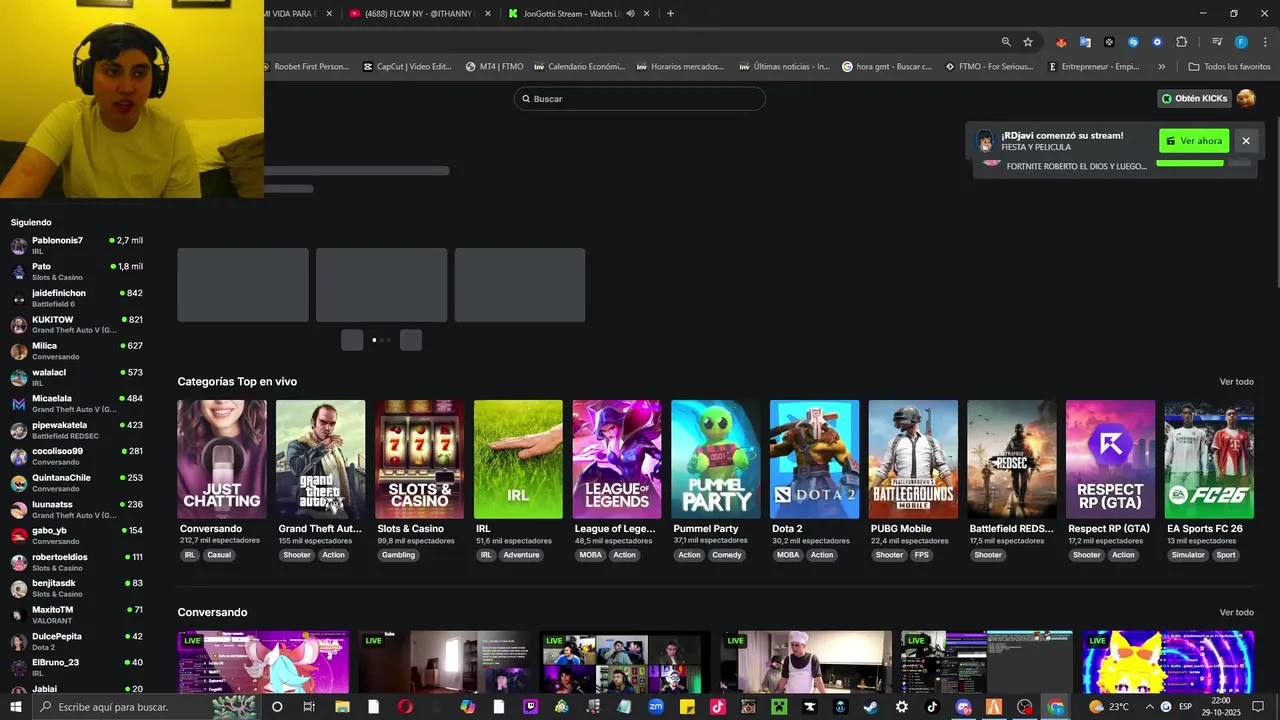Open the media control icon in Chrome toolbar
Screen dimensions: 1280x720
[x=1216, y=42]
